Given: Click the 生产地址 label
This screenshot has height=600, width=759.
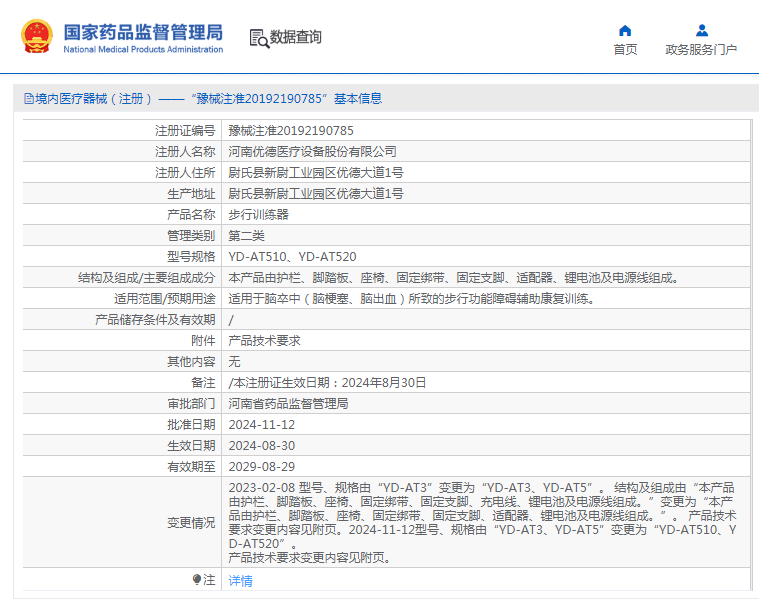Looking at the screenshot, I should [191, 194].
